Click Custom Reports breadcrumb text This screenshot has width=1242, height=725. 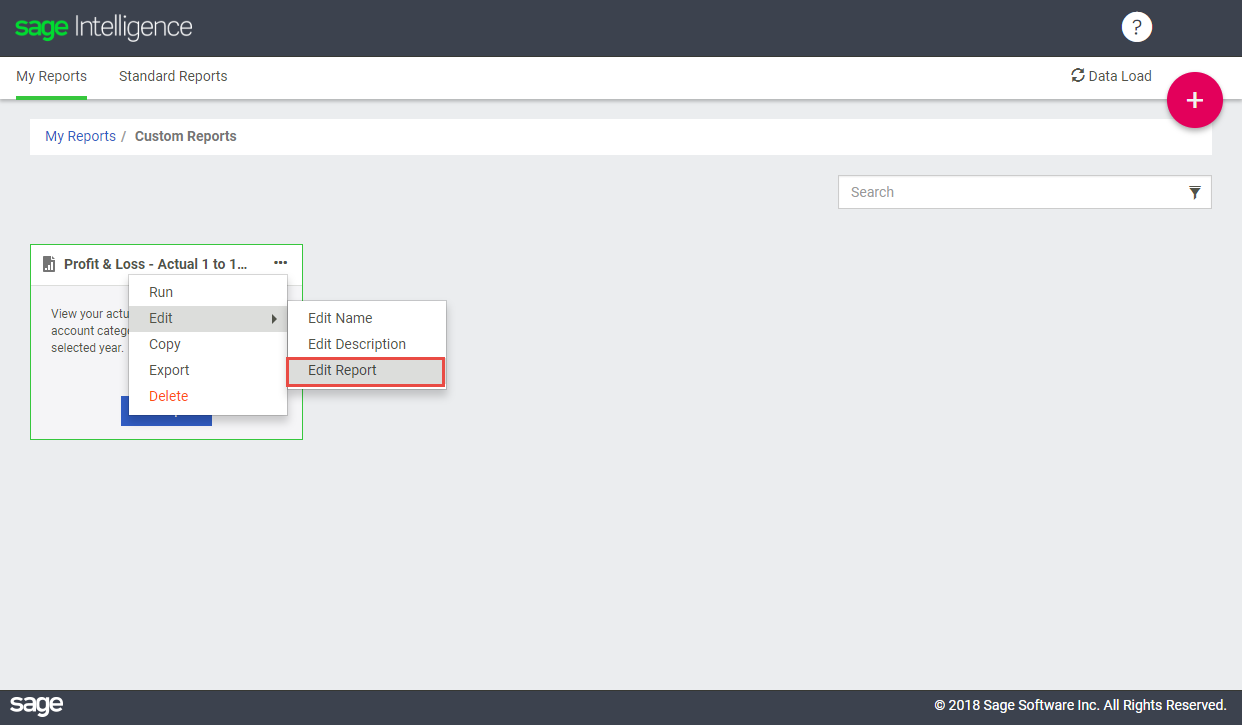186,136
